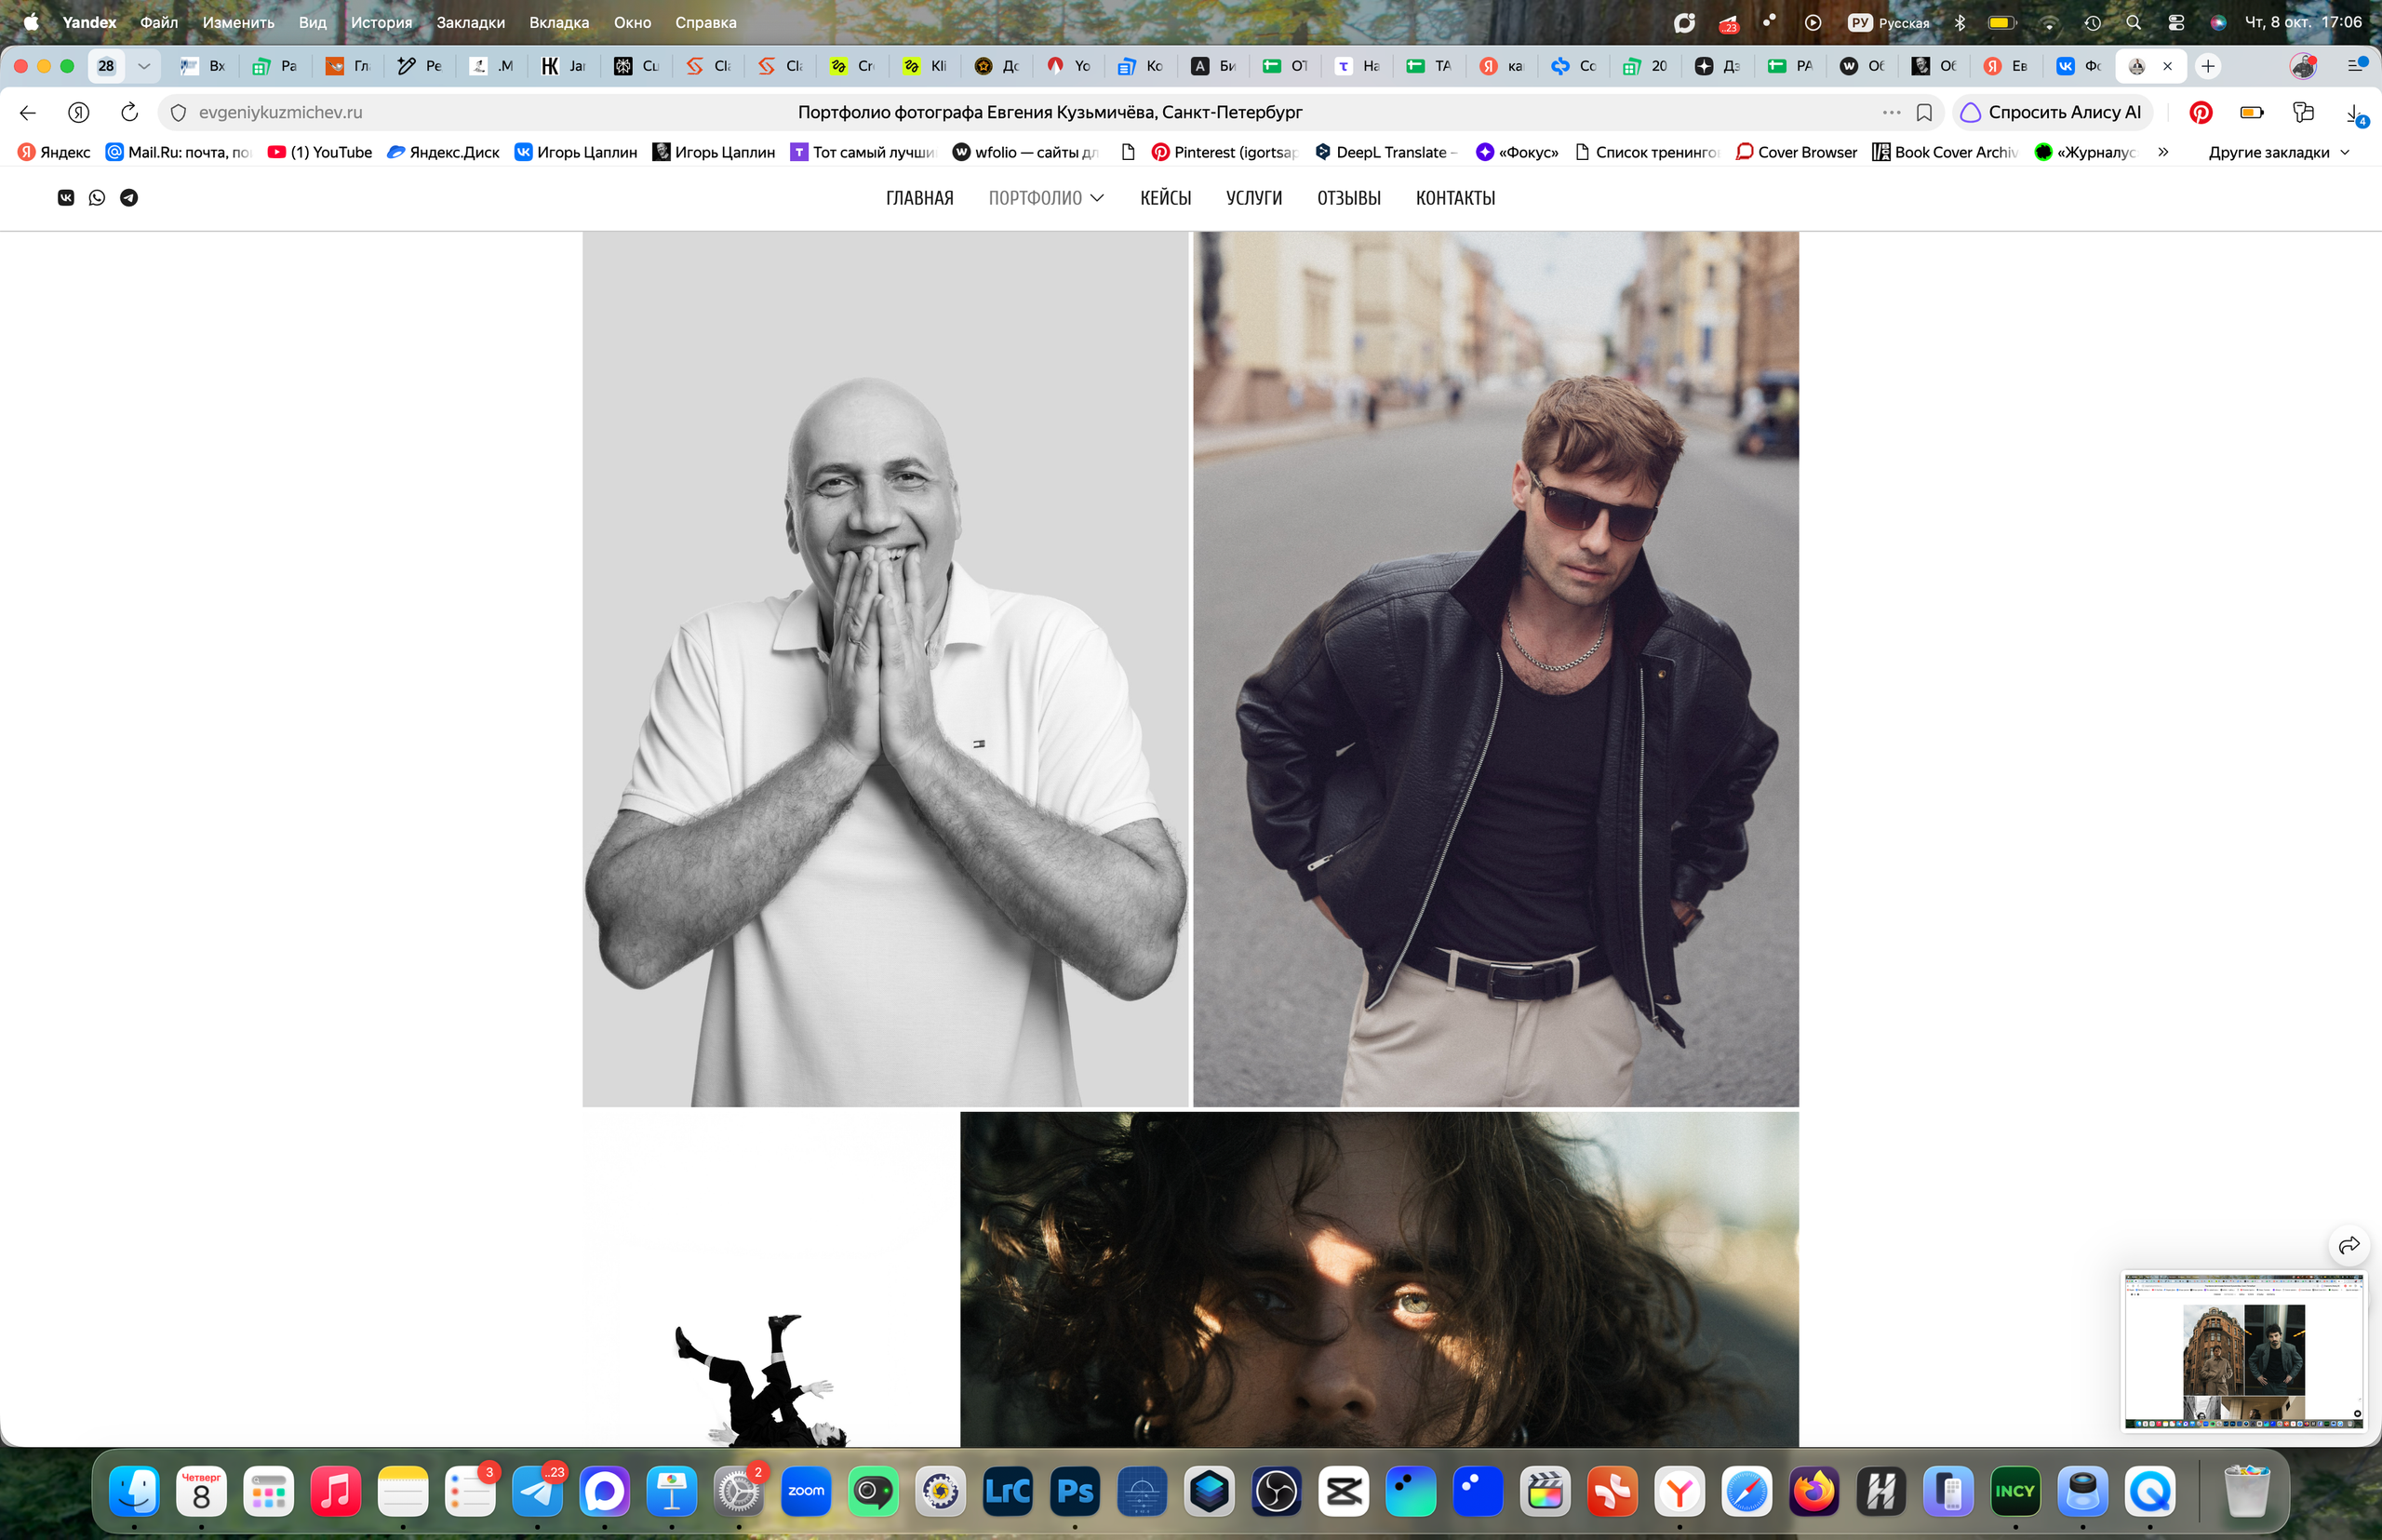Open the floating screenshot preview thumbnail

(2244, 1351)
